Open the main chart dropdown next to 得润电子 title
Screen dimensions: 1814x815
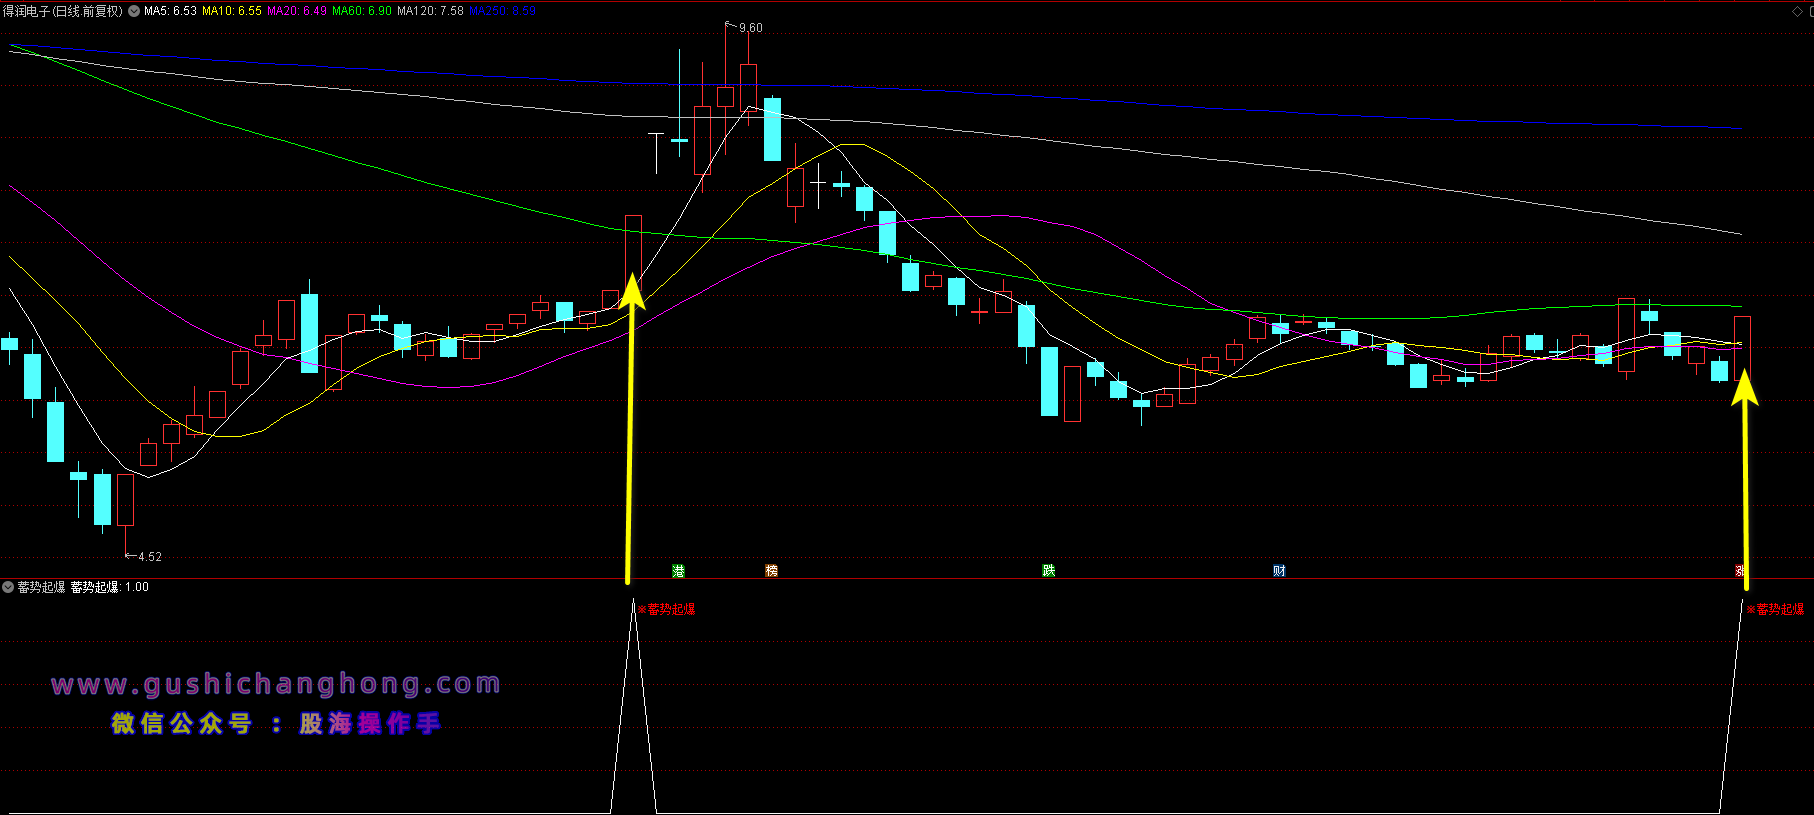(x=134, y=11)
